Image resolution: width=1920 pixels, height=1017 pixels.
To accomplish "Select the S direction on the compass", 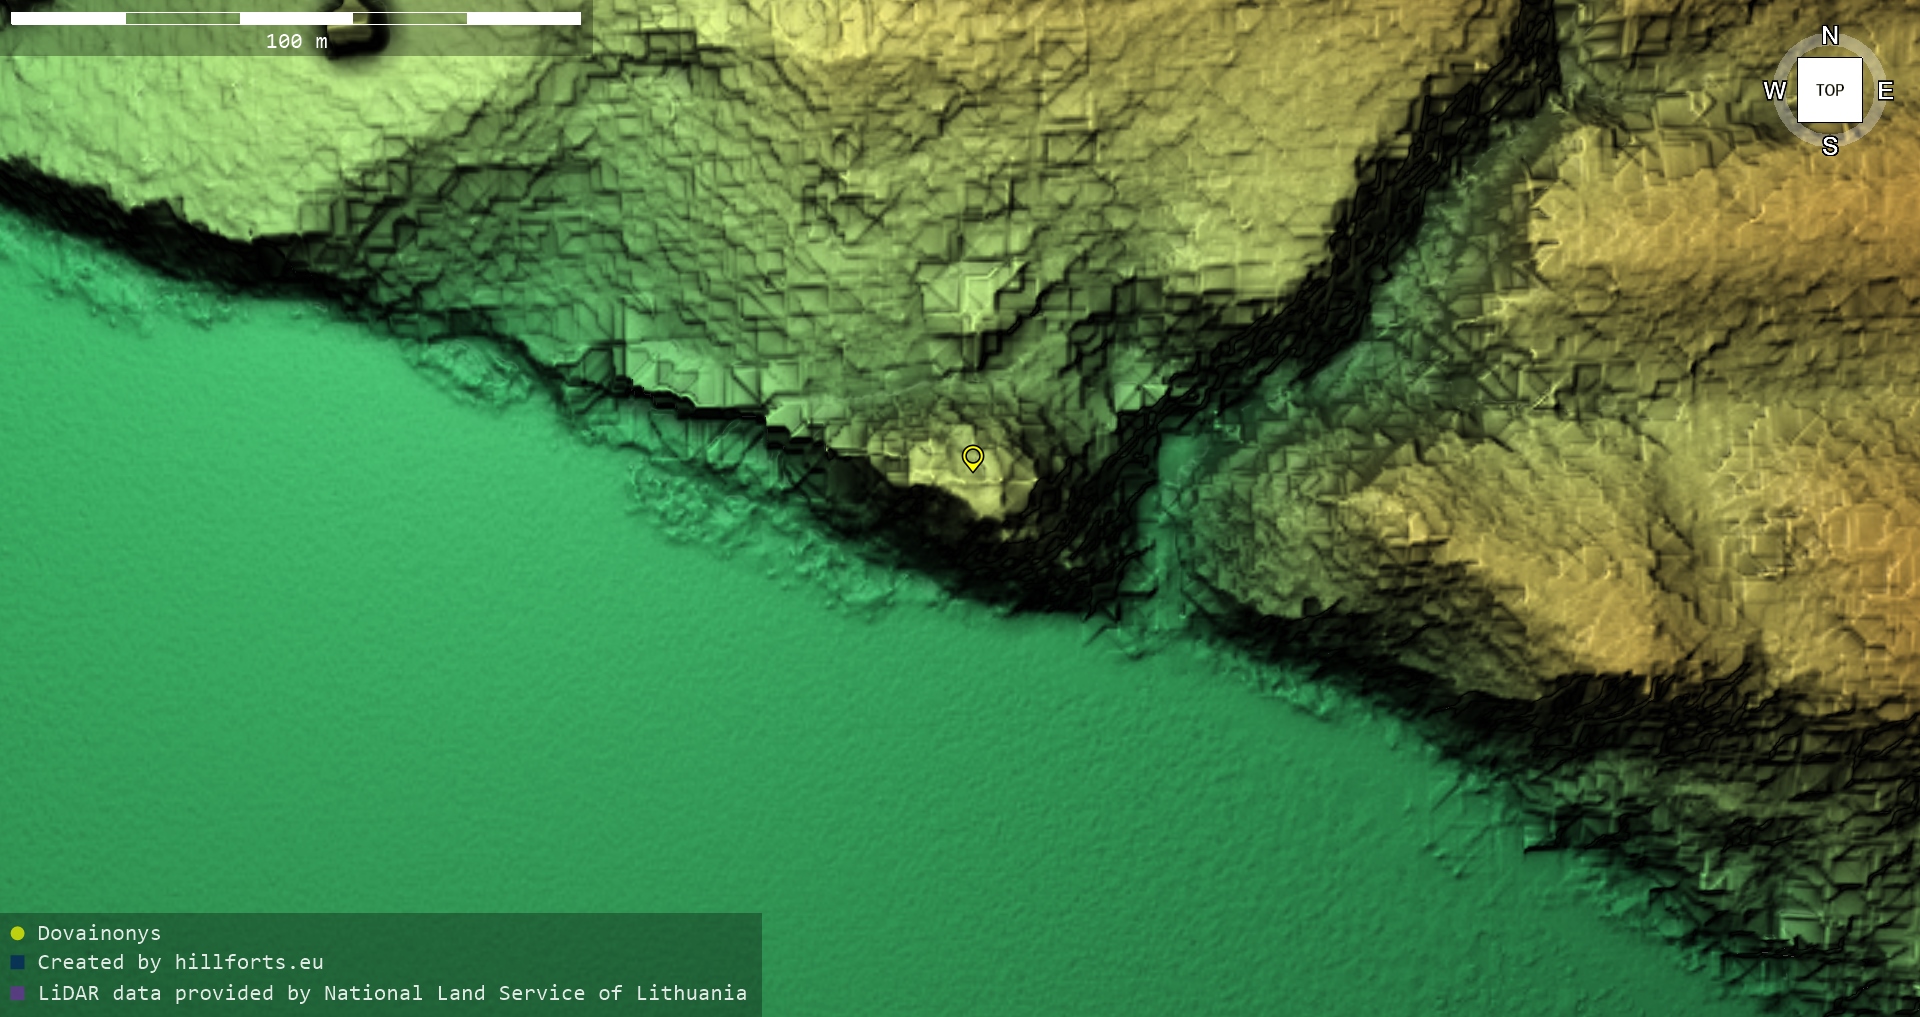I will click(x=1829, y=146).
